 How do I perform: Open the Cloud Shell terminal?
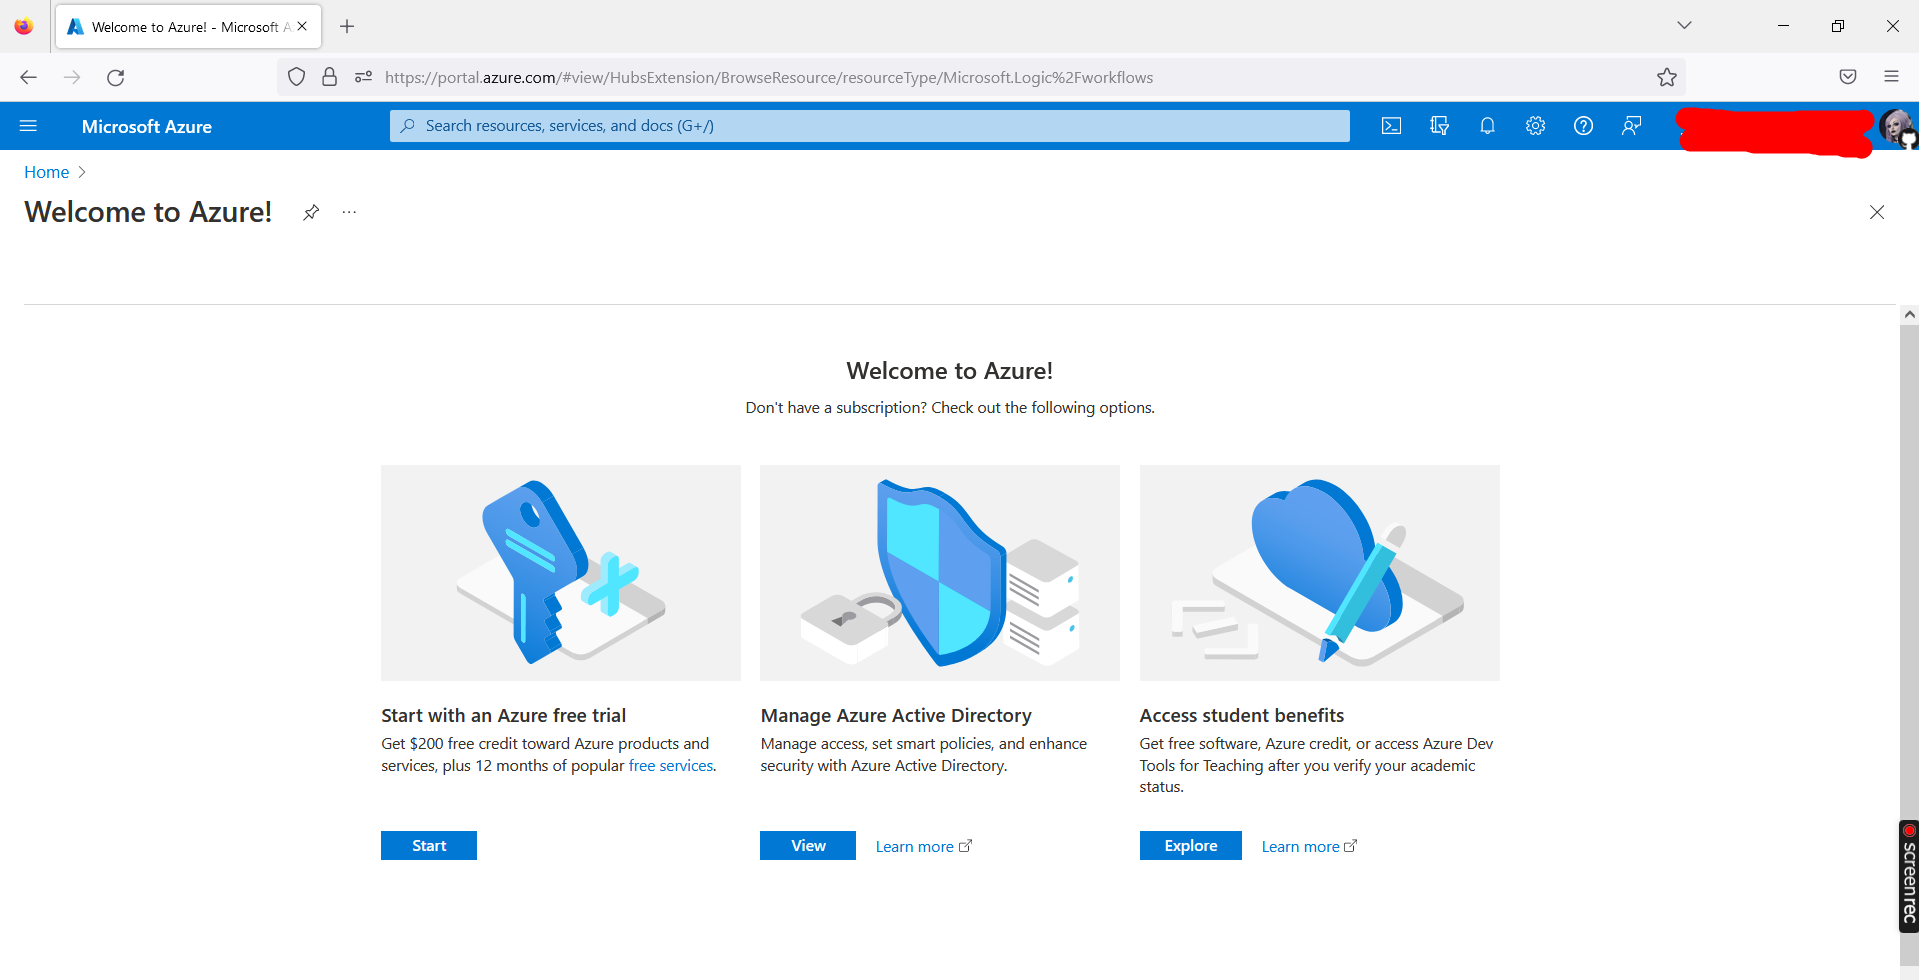(1391, 125)
